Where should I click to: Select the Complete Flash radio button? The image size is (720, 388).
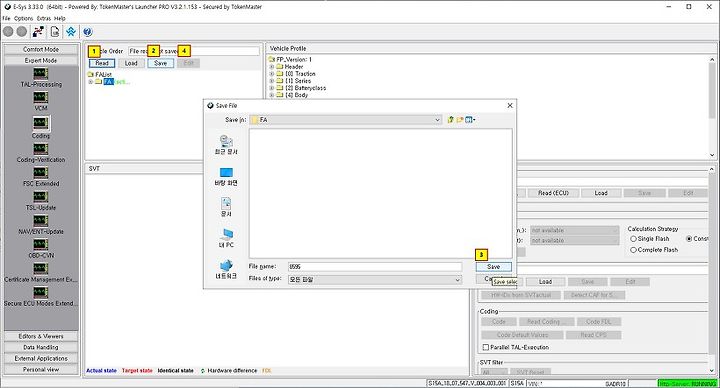pyautogui.click(x=633, y=250)
